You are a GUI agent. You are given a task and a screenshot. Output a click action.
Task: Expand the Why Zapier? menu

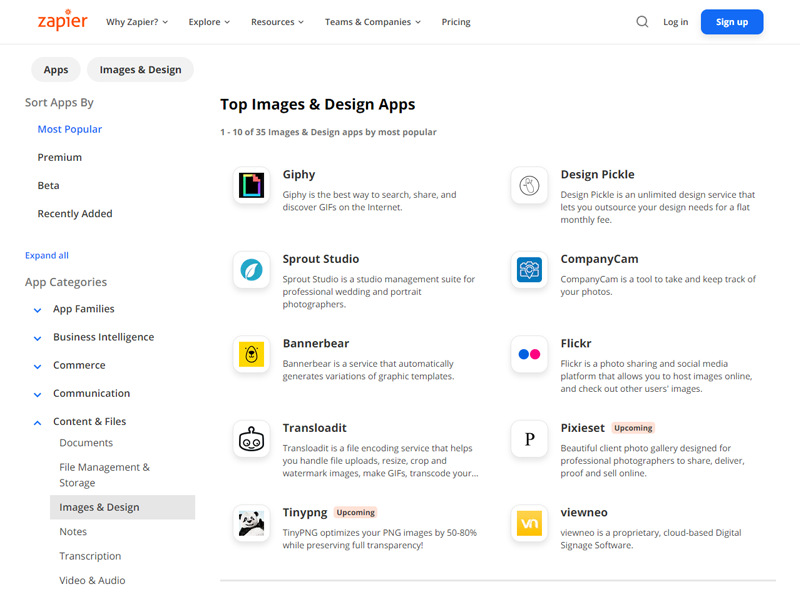[137, 22]
